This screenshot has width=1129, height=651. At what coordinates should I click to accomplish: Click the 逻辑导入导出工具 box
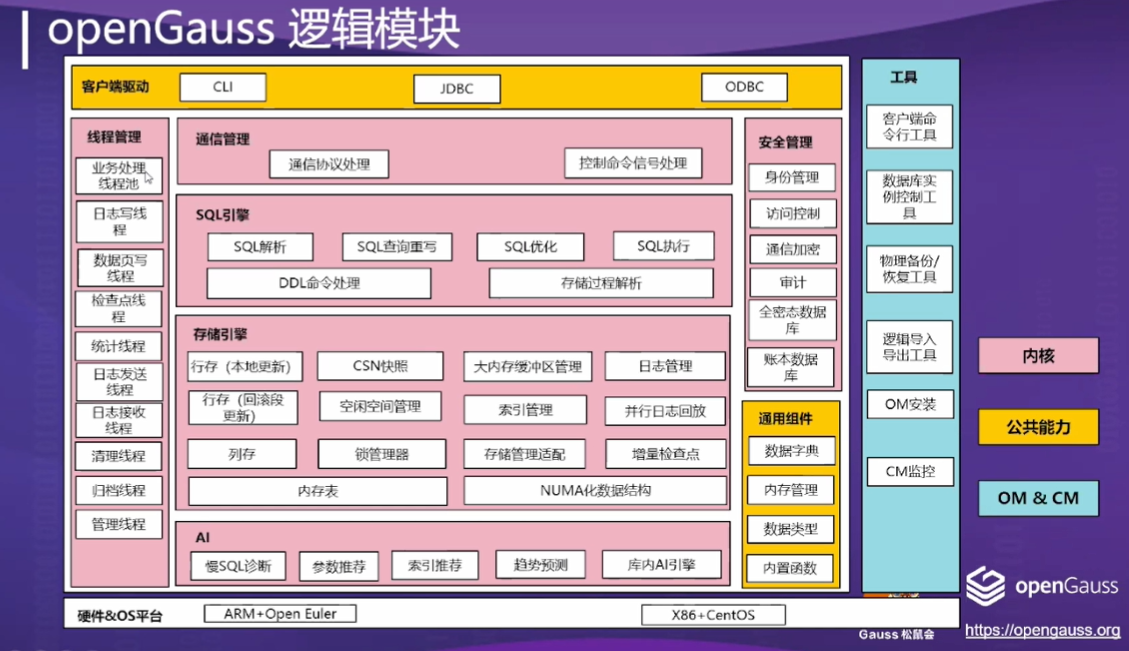pyautogui.click(x=909, y=347)
